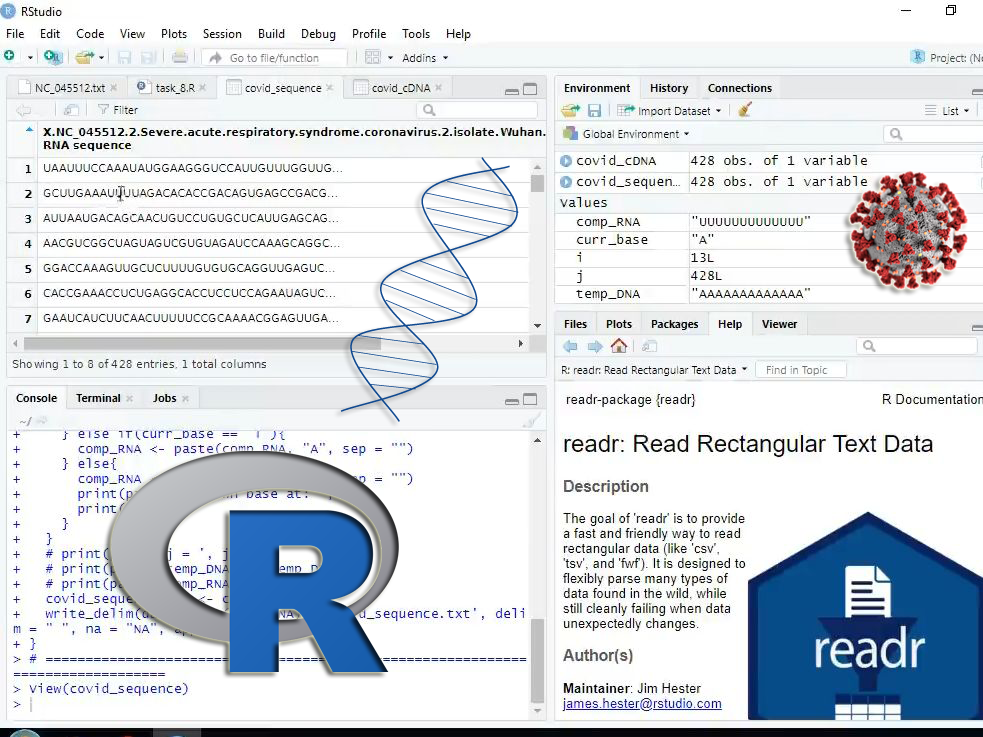This screenshot has width=983, height=737.
Task: Click the show in new window icon
Action: 71,110
